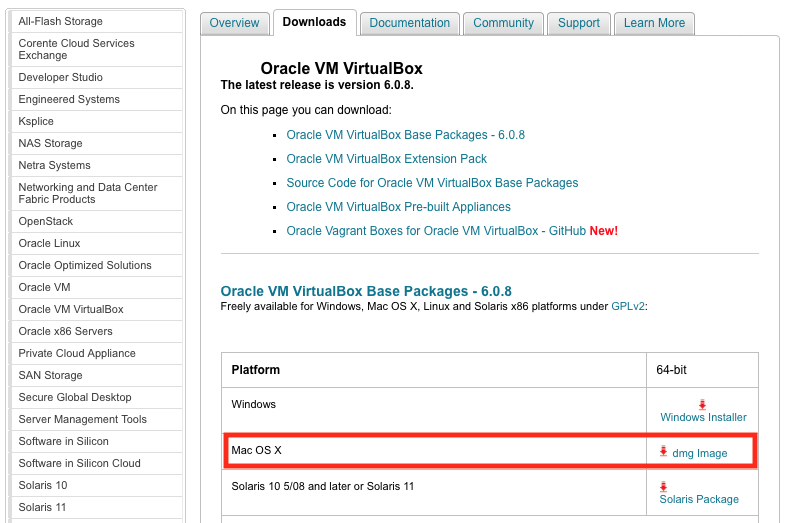Open the Support tab
Viewport: 786px width, 523px height.
click(x=579, y=23)
